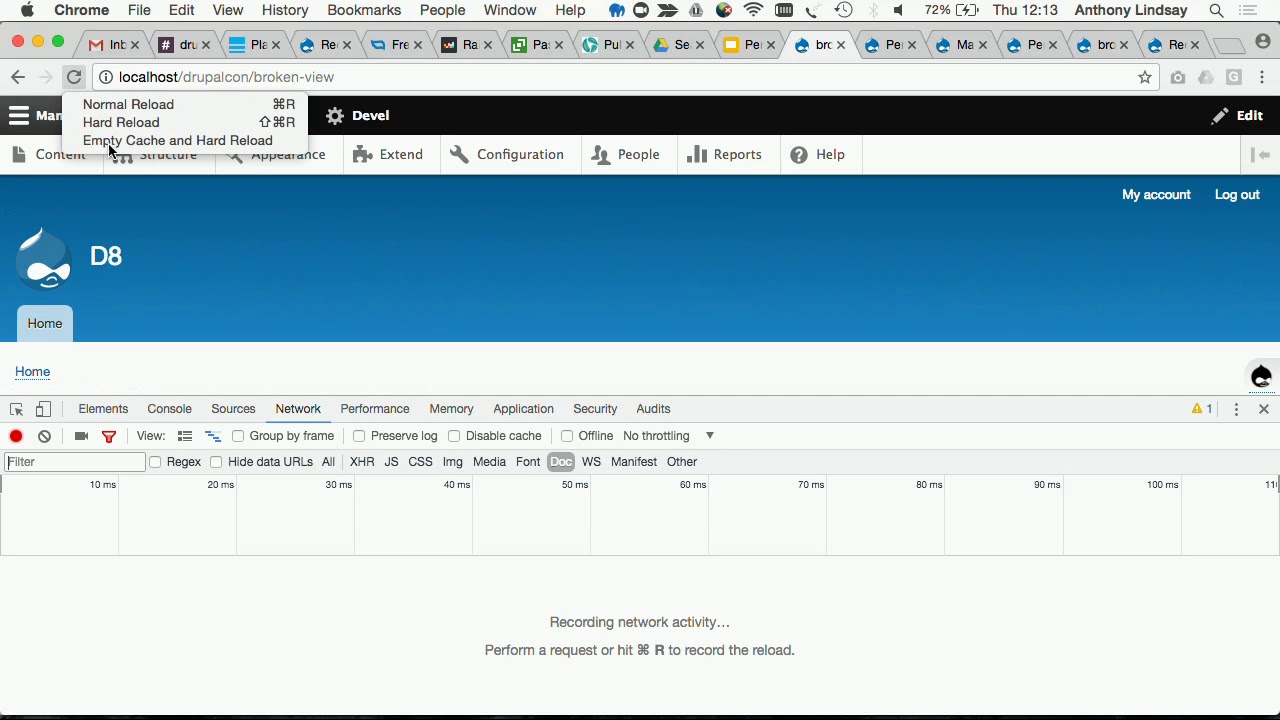Open the Audits tab
This screenshot has width=1280, height=720.
pyautogui.click(x=653, y=409)
